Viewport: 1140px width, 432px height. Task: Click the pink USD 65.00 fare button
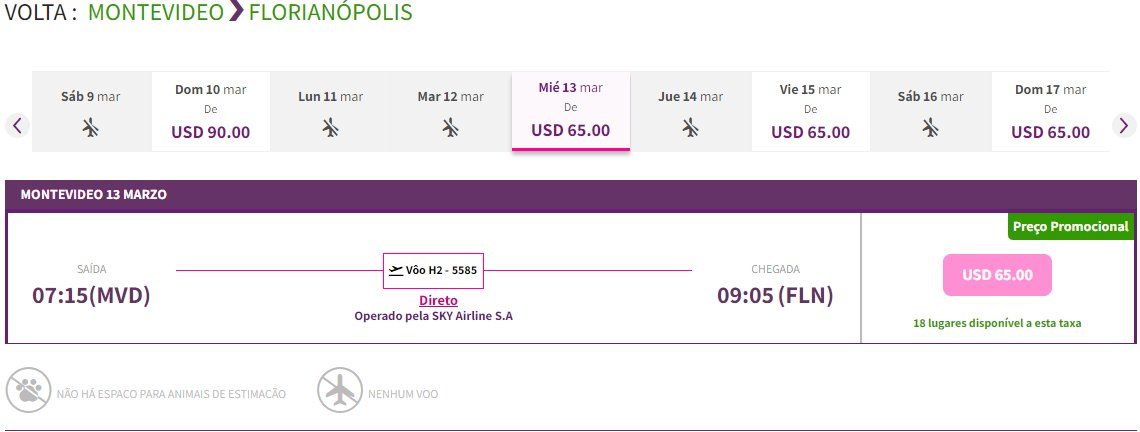pyautogui.click(x=998, y=275)
